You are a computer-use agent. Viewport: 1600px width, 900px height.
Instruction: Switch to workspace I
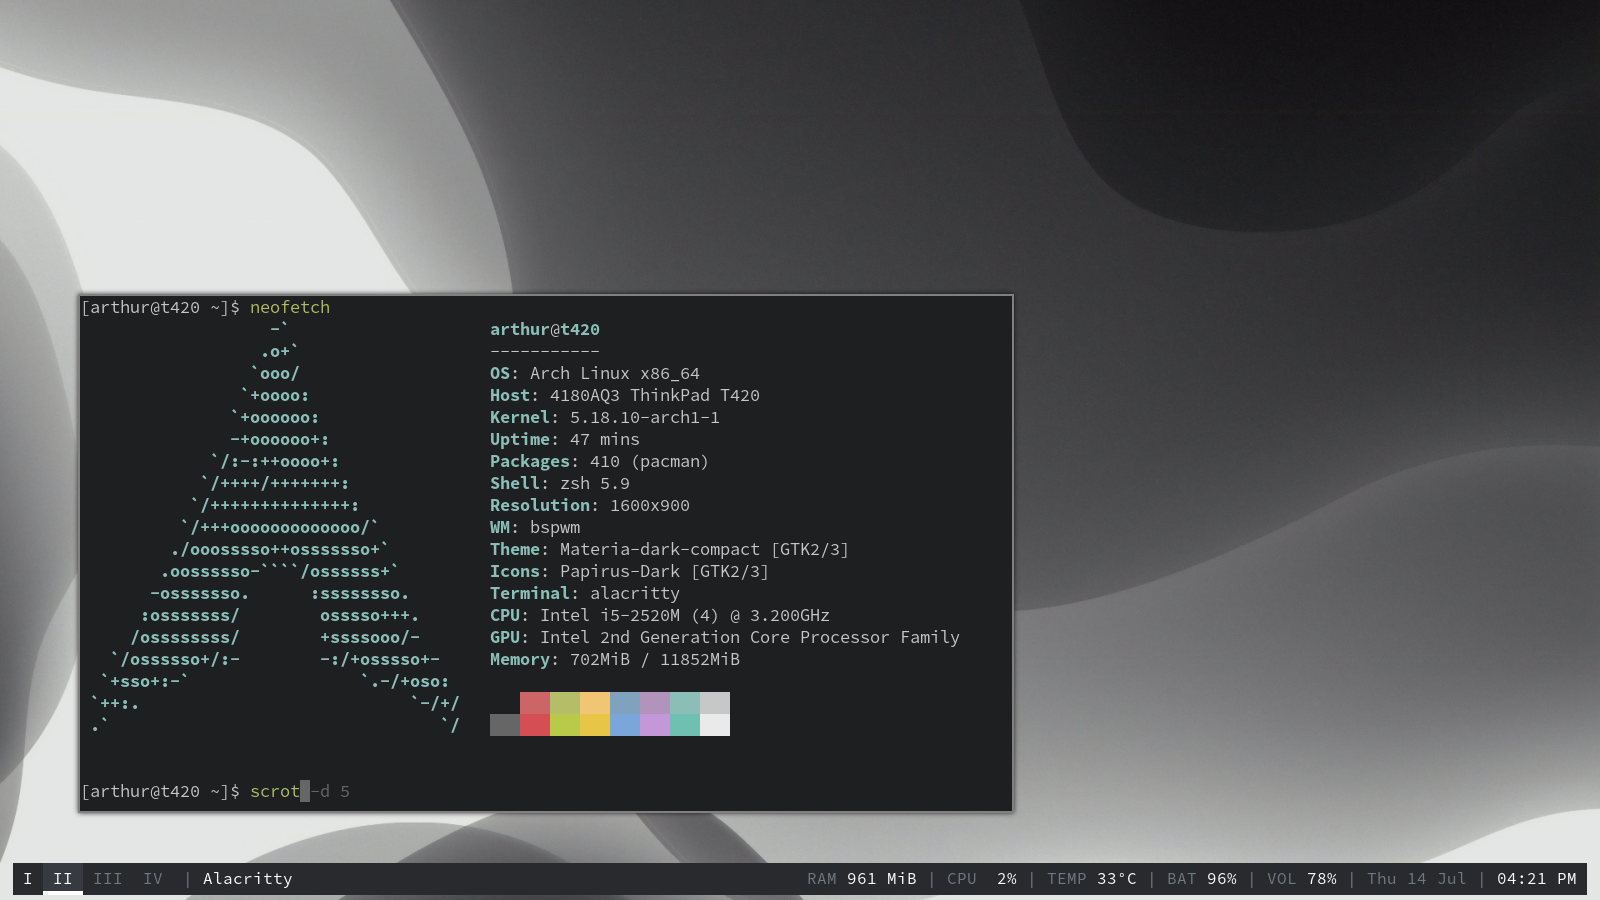click(28, 878)
